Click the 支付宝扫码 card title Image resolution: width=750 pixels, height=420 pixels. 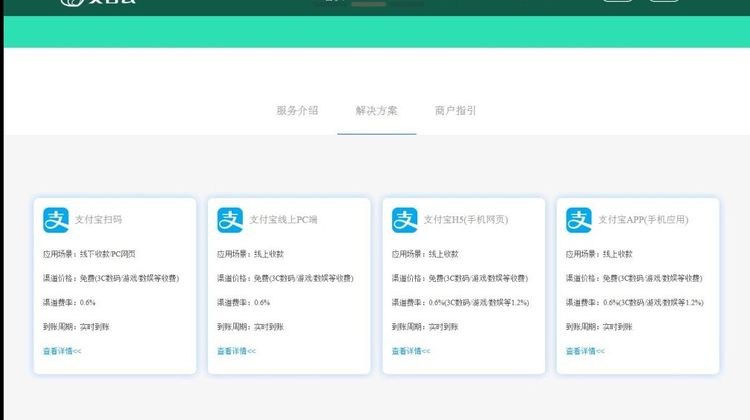point(98,220)
